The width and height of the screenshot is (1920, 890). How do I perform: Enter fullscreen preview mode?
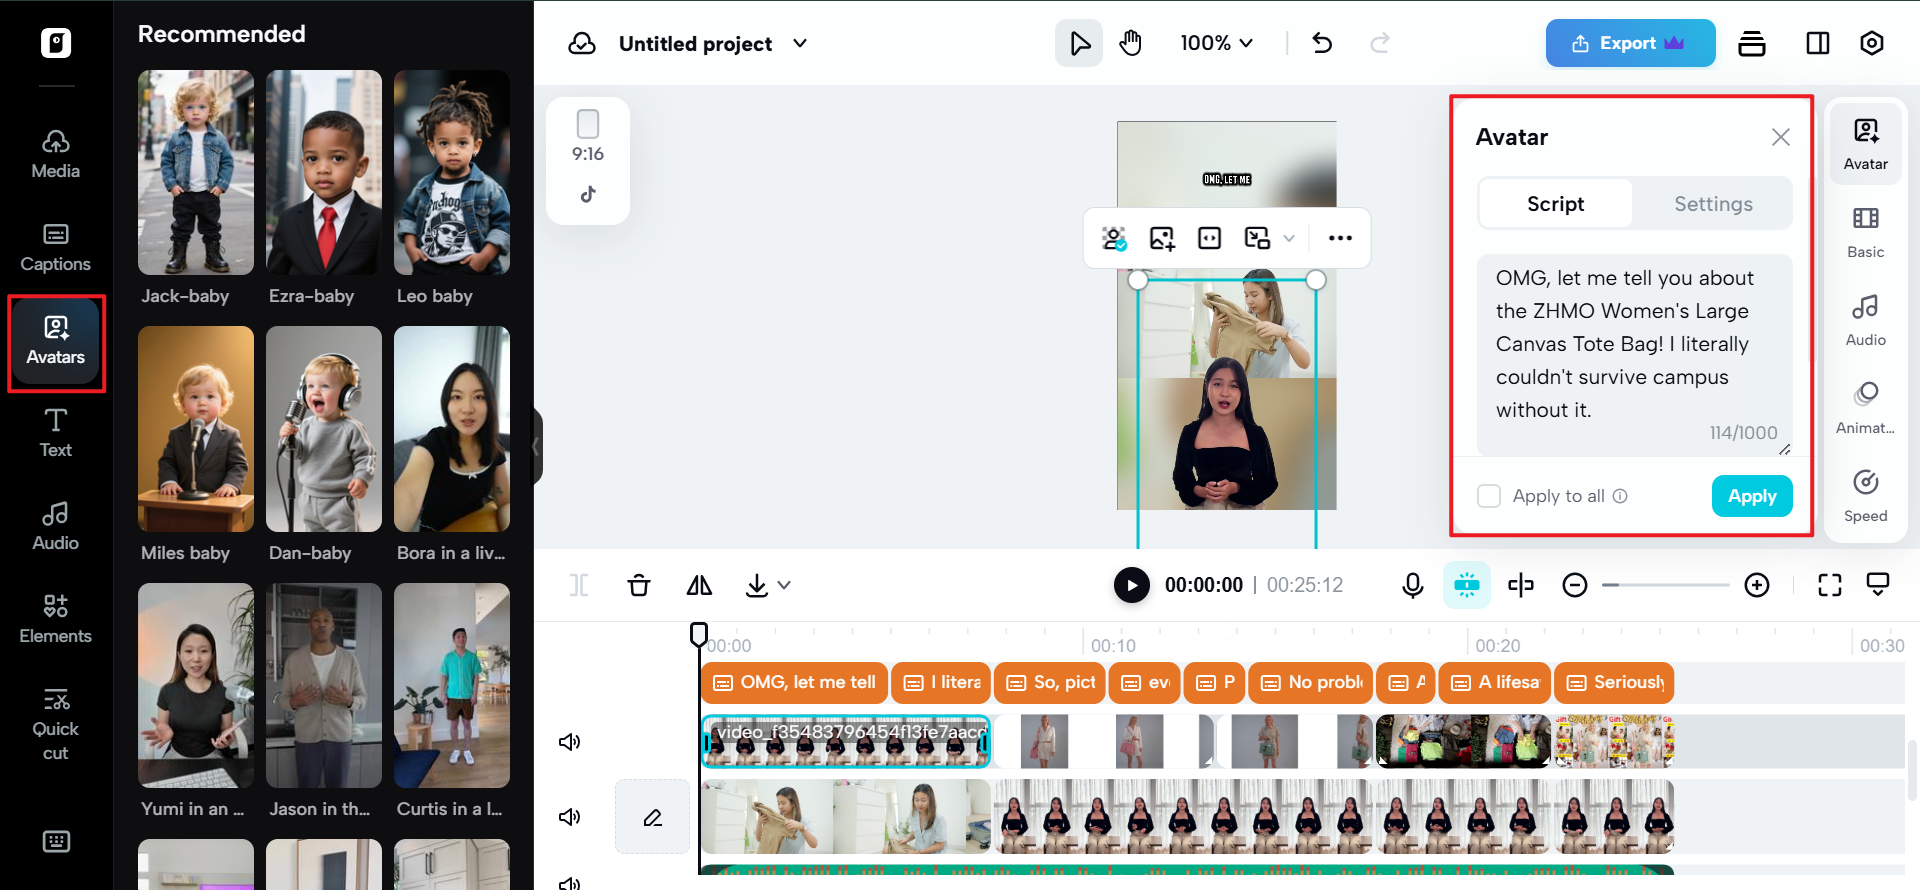coord(1829,585)
